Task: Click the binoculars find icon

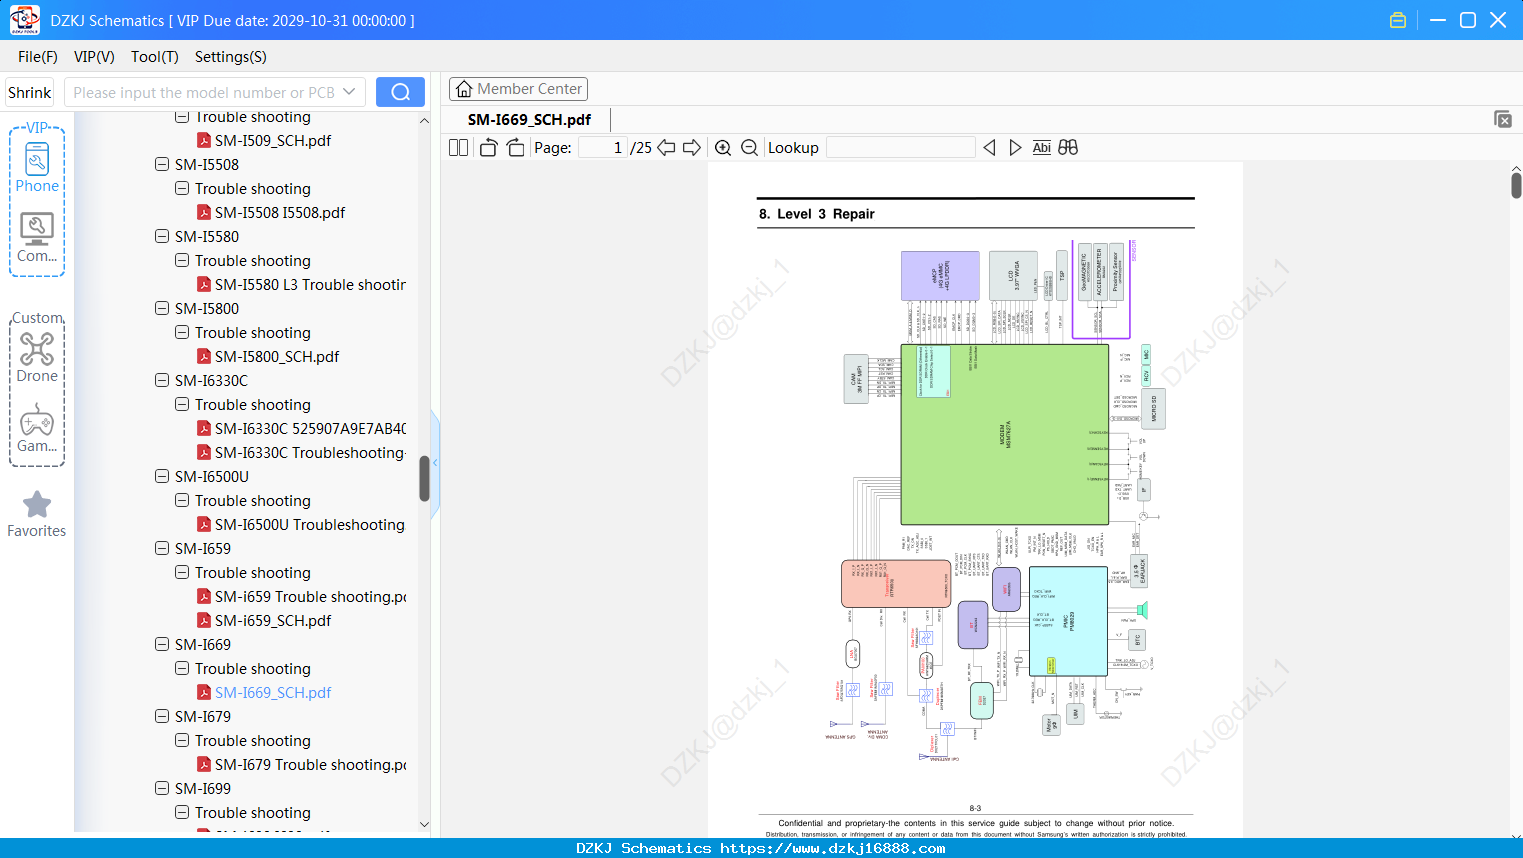Action: point(1068,148)
